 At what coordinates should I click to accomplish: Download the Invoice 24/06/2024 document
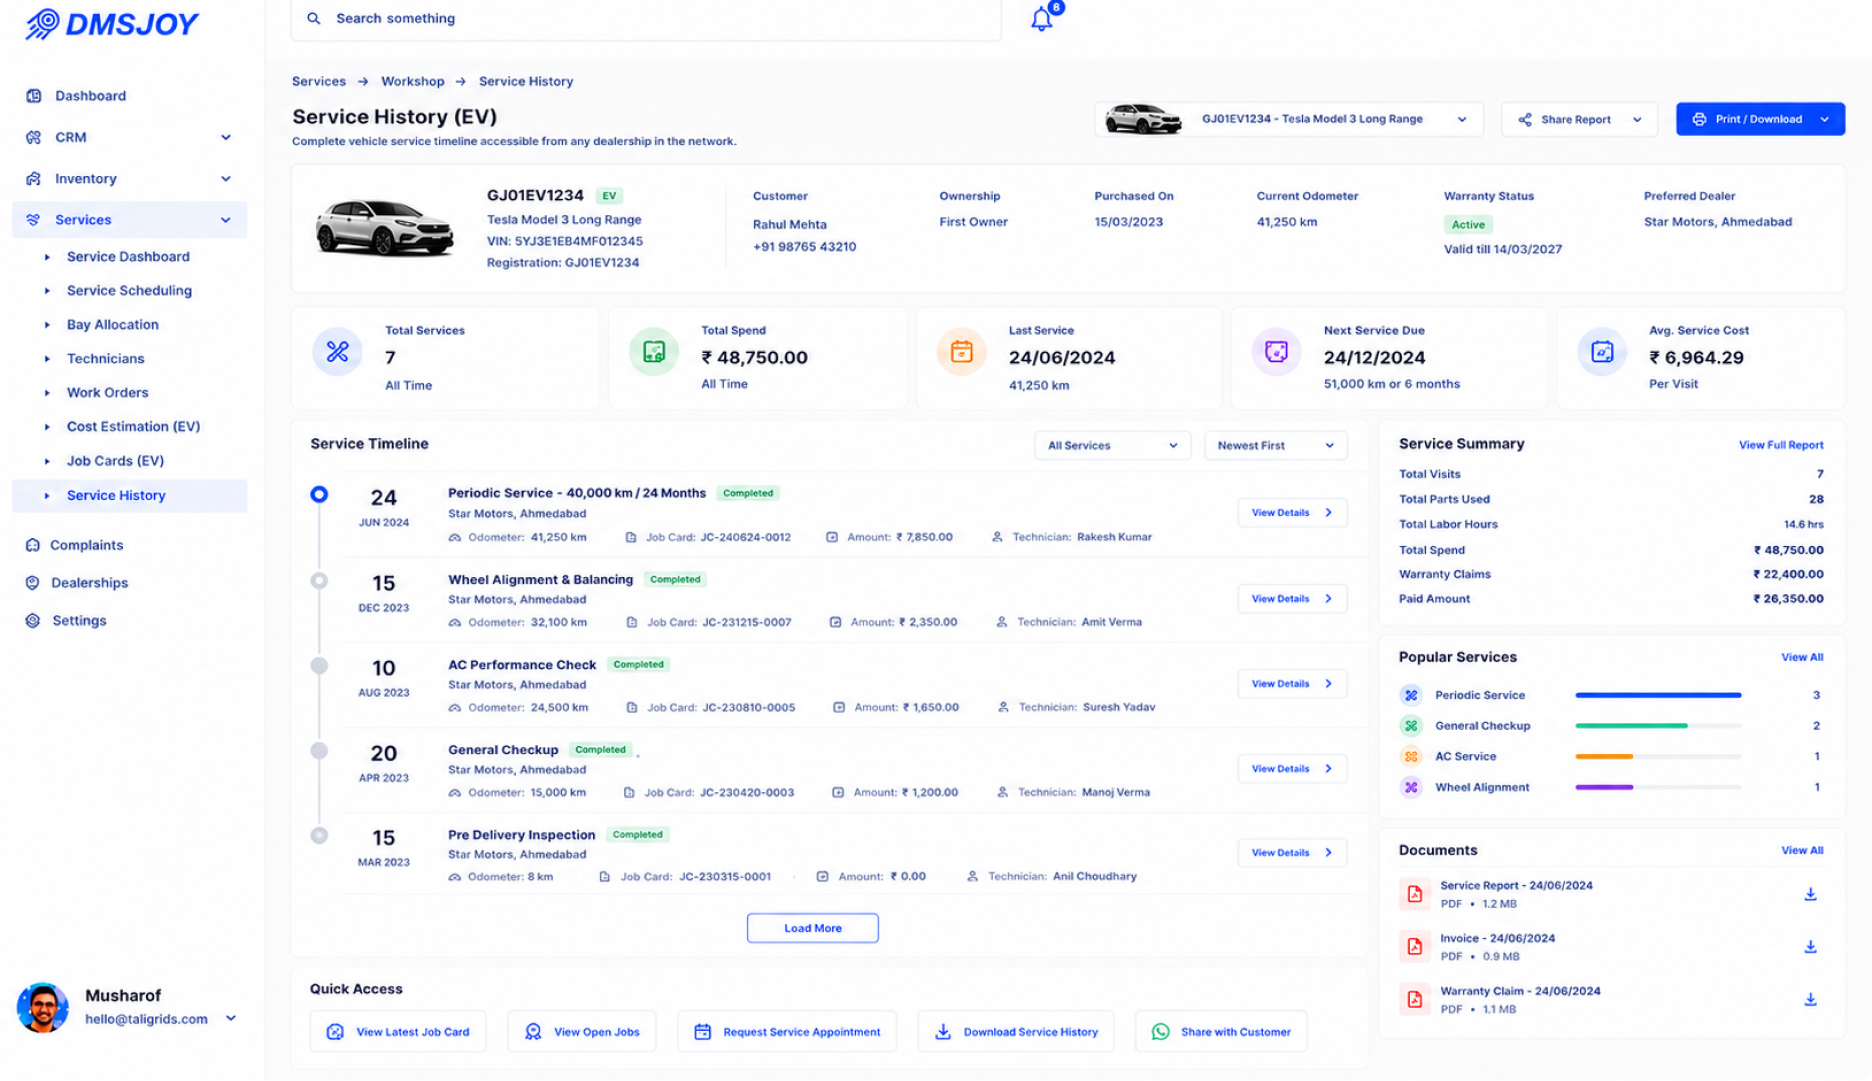coord(1810,946)
